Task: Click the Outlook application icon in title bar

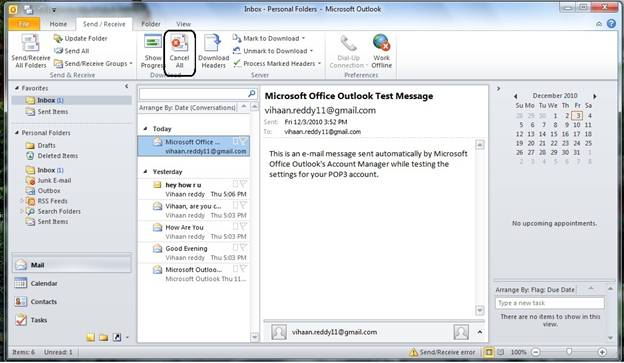Action: (x=13, y=9)
